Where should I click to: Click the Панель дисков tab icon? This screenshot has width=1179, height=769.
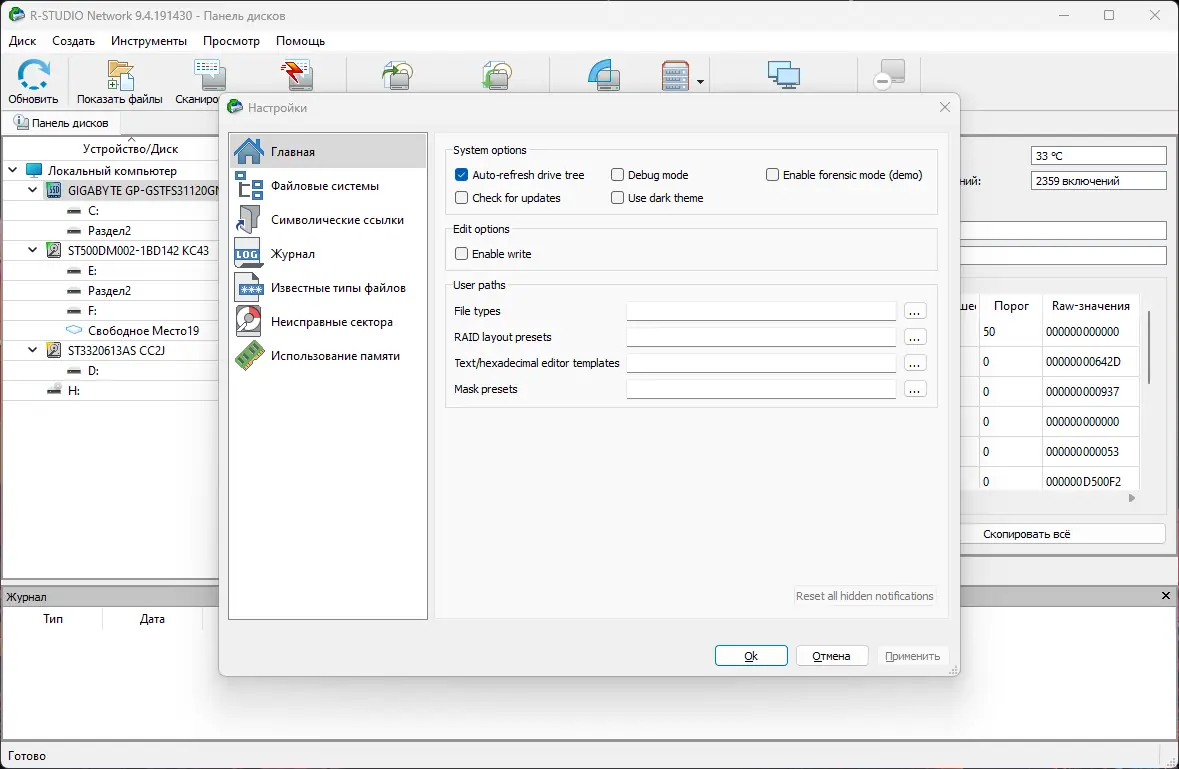pos(21,123)
